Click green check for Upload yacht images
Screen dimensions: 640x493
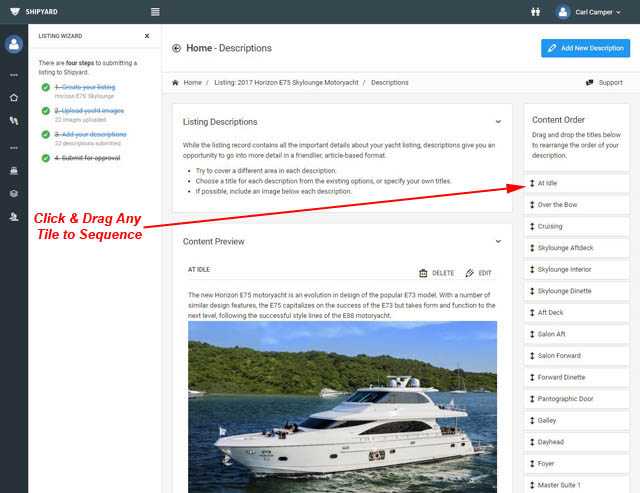pyautogui.click(x=46, y=111)
